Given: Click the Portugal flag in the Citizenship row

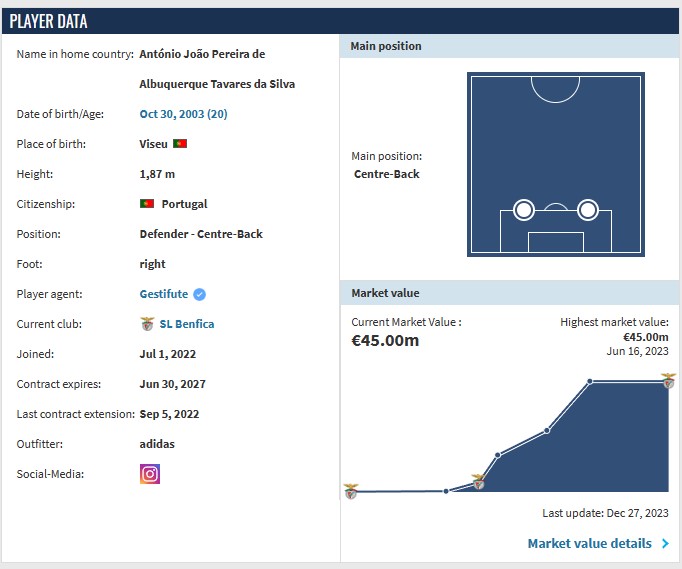Looking at the screenshot, I should [x=147, y=204].
